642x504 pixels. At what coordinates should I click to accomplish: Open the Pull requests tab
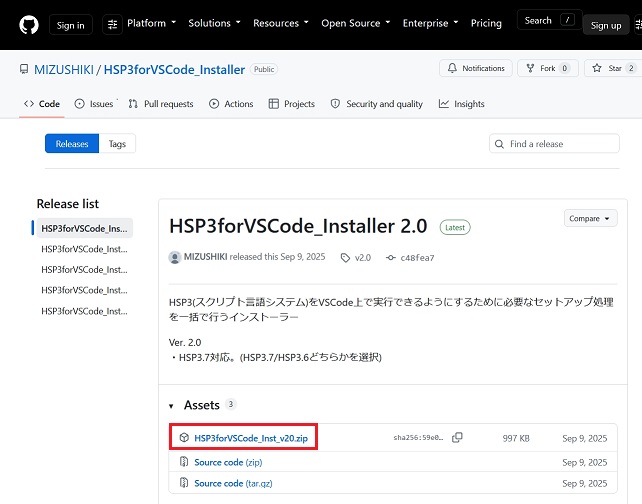click(161, 104)
